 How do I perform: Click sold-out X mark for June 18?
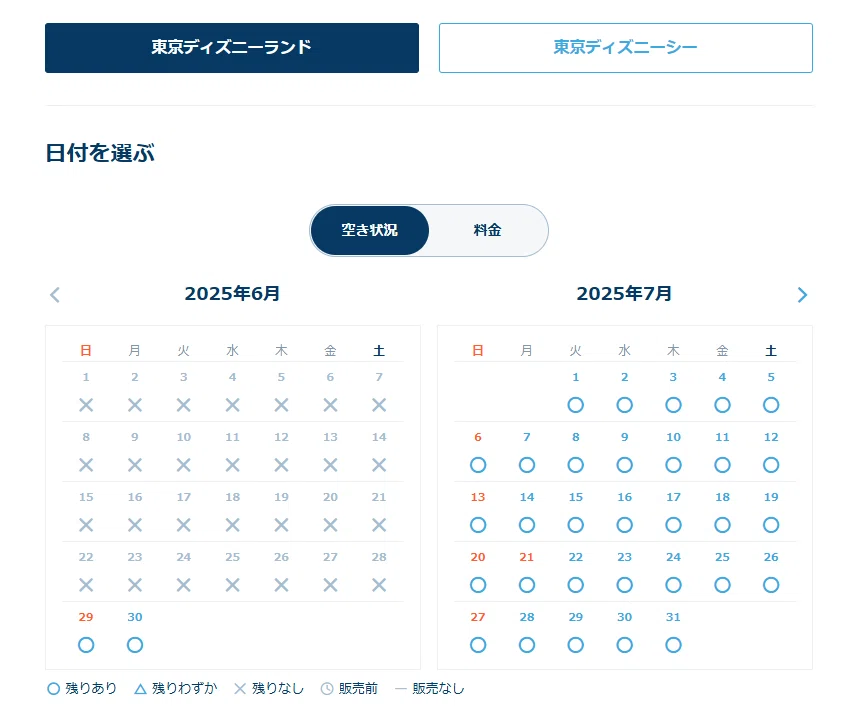coord(233,525)
